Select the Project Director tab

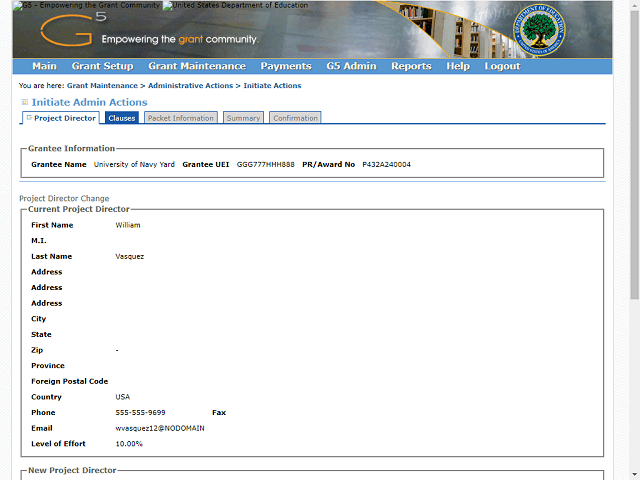point(61,118)
